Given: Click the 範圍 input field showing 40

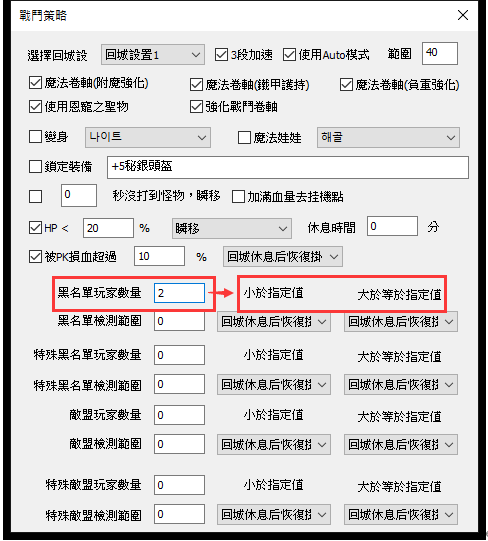Looking at the screenshot, I should pyautogui.click(x=440, y=53).
